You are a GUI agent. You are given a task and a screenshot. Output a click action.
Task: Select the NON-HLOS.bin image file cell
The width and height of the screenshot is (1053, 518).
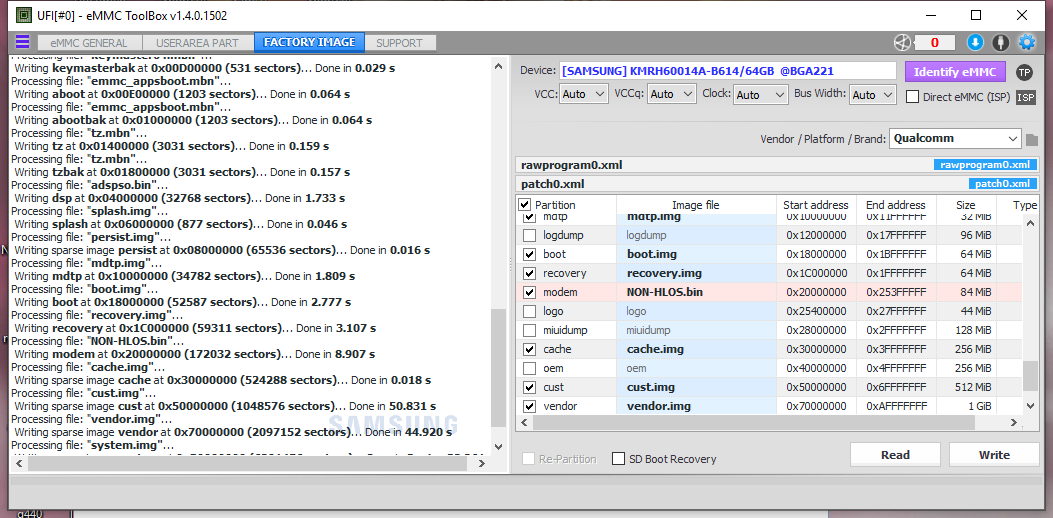(x=696, y=292)
